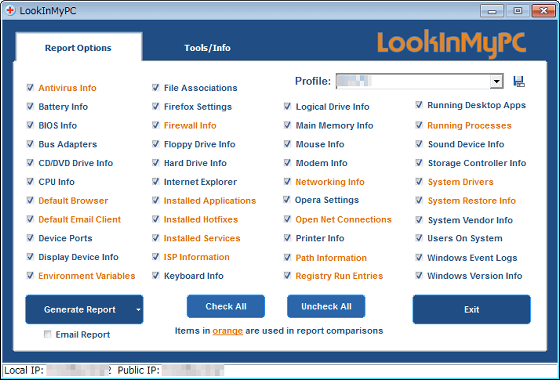Uncheck Default Email Client

(30, 219)
